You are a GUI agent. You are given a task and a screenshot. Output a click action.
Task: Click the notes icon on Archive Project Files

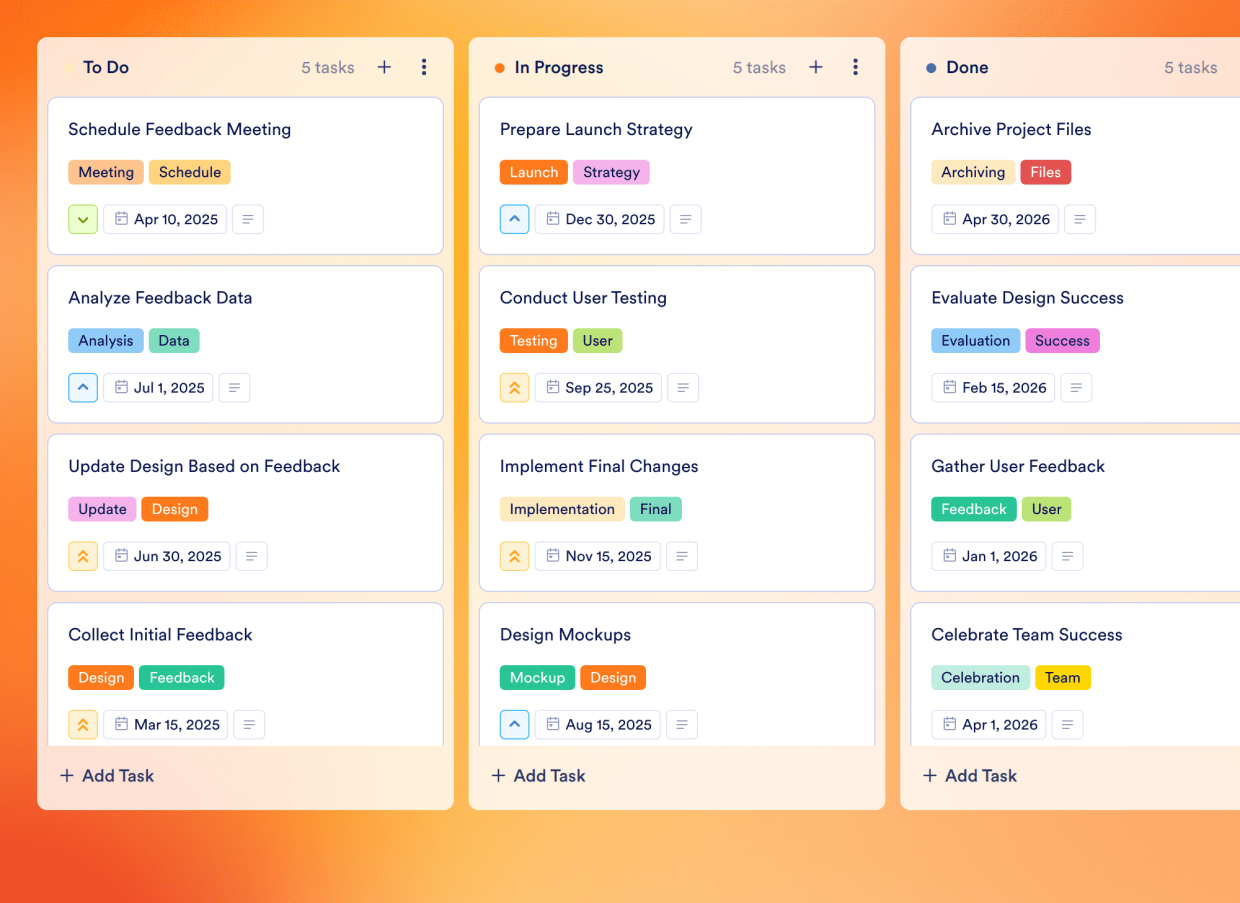pyautogui.click(x=1080, y=219)
